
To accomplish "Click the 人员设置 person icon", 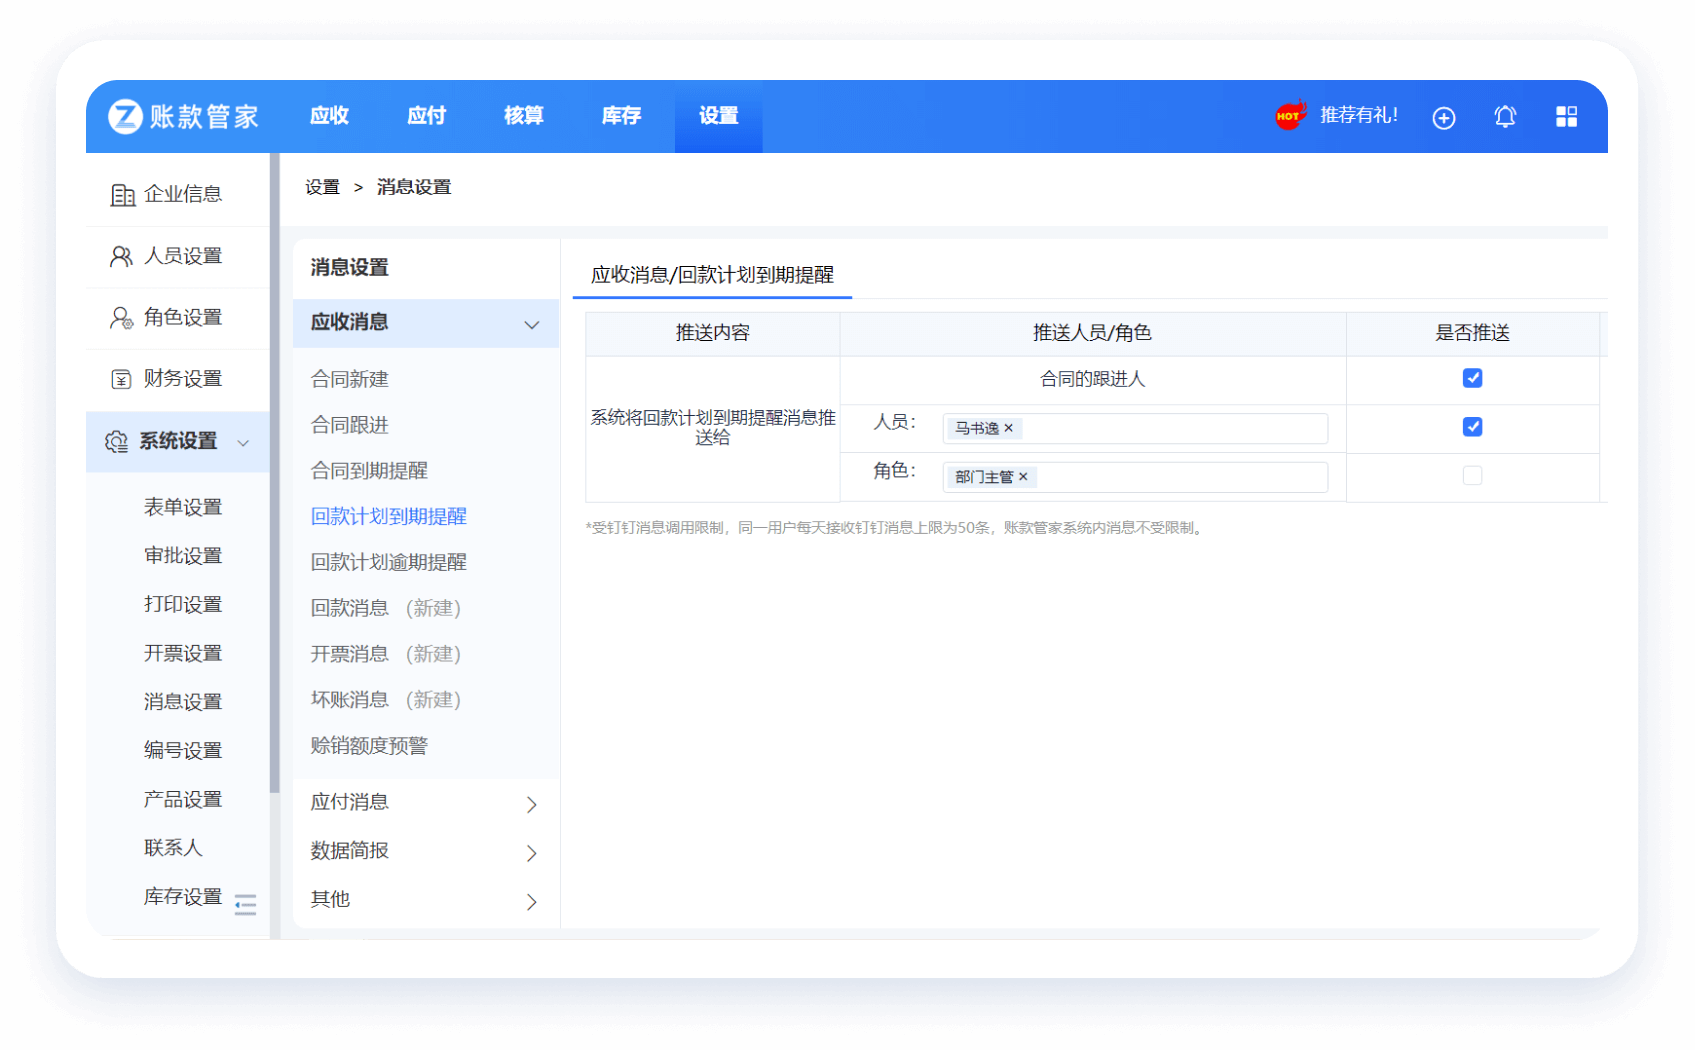I will (x=121, y=257).
